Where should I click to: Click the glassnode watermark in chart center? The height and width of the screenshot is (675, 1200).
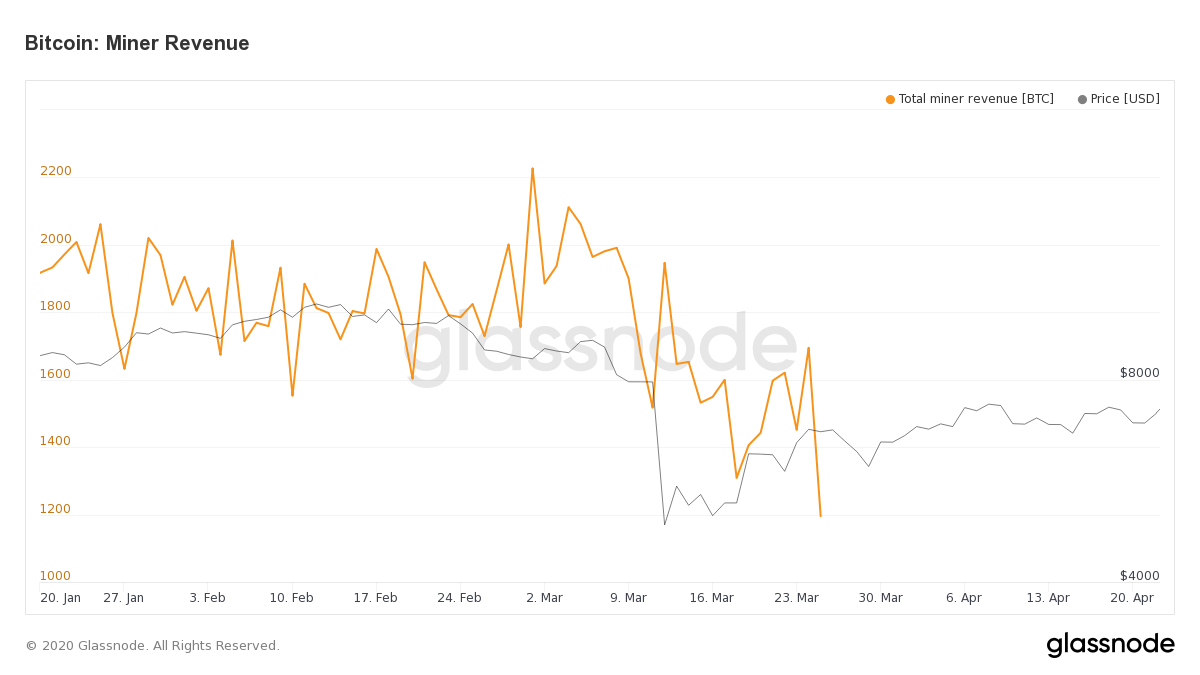600,347
